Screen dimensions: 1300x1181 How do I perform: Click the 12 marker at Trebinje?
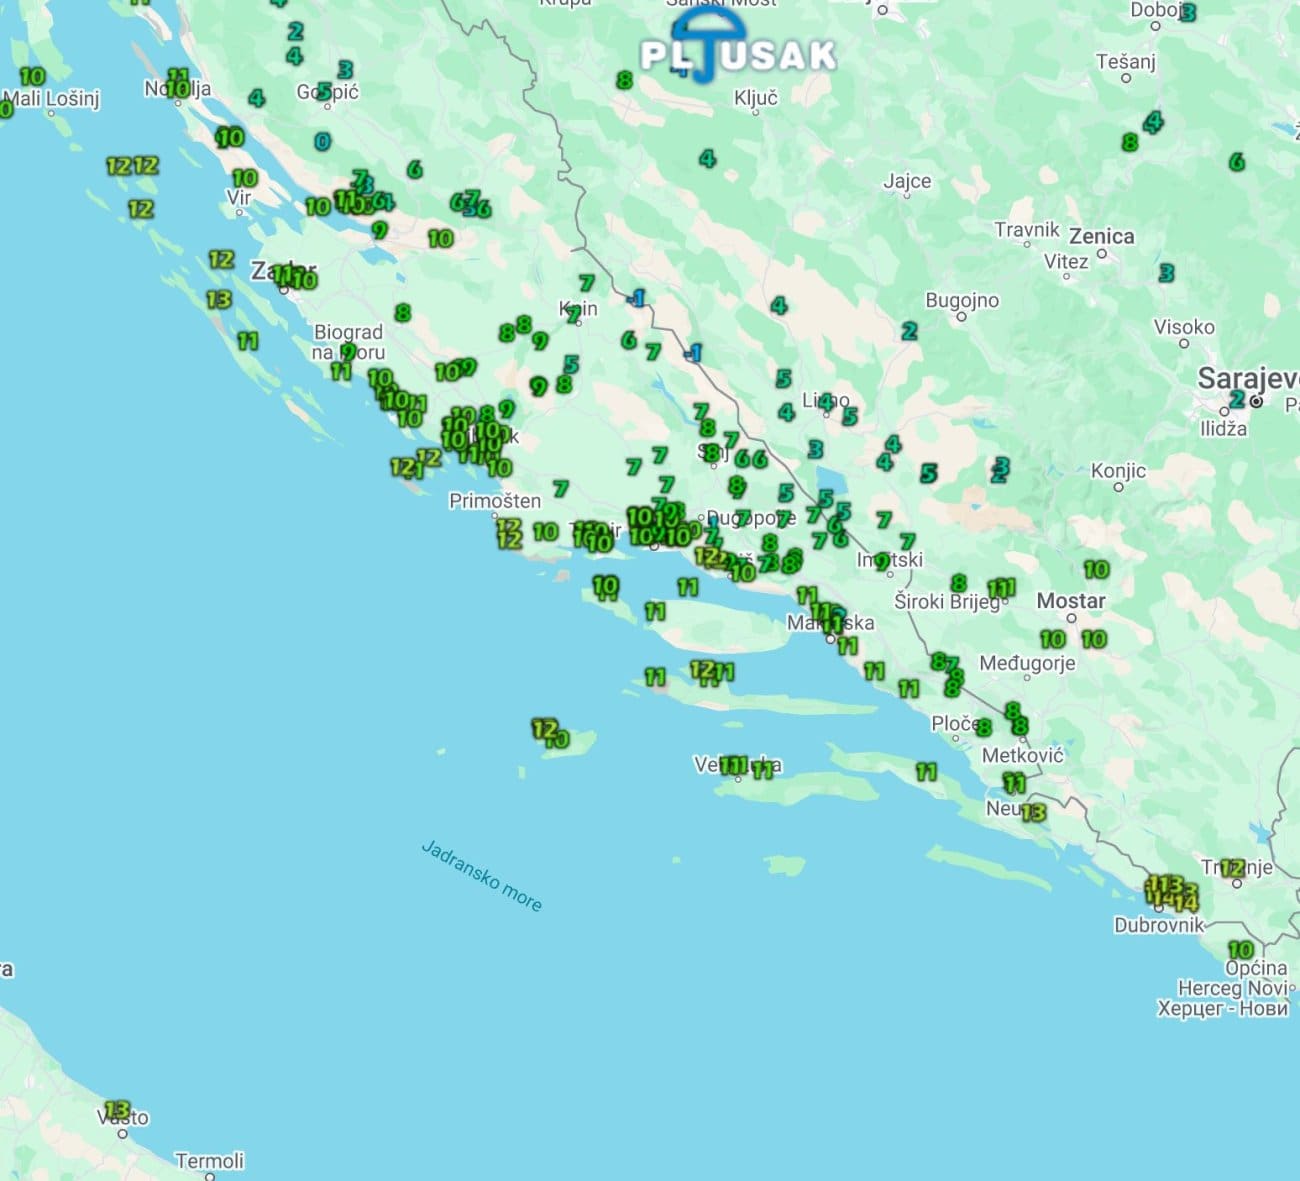(1232, 868)
